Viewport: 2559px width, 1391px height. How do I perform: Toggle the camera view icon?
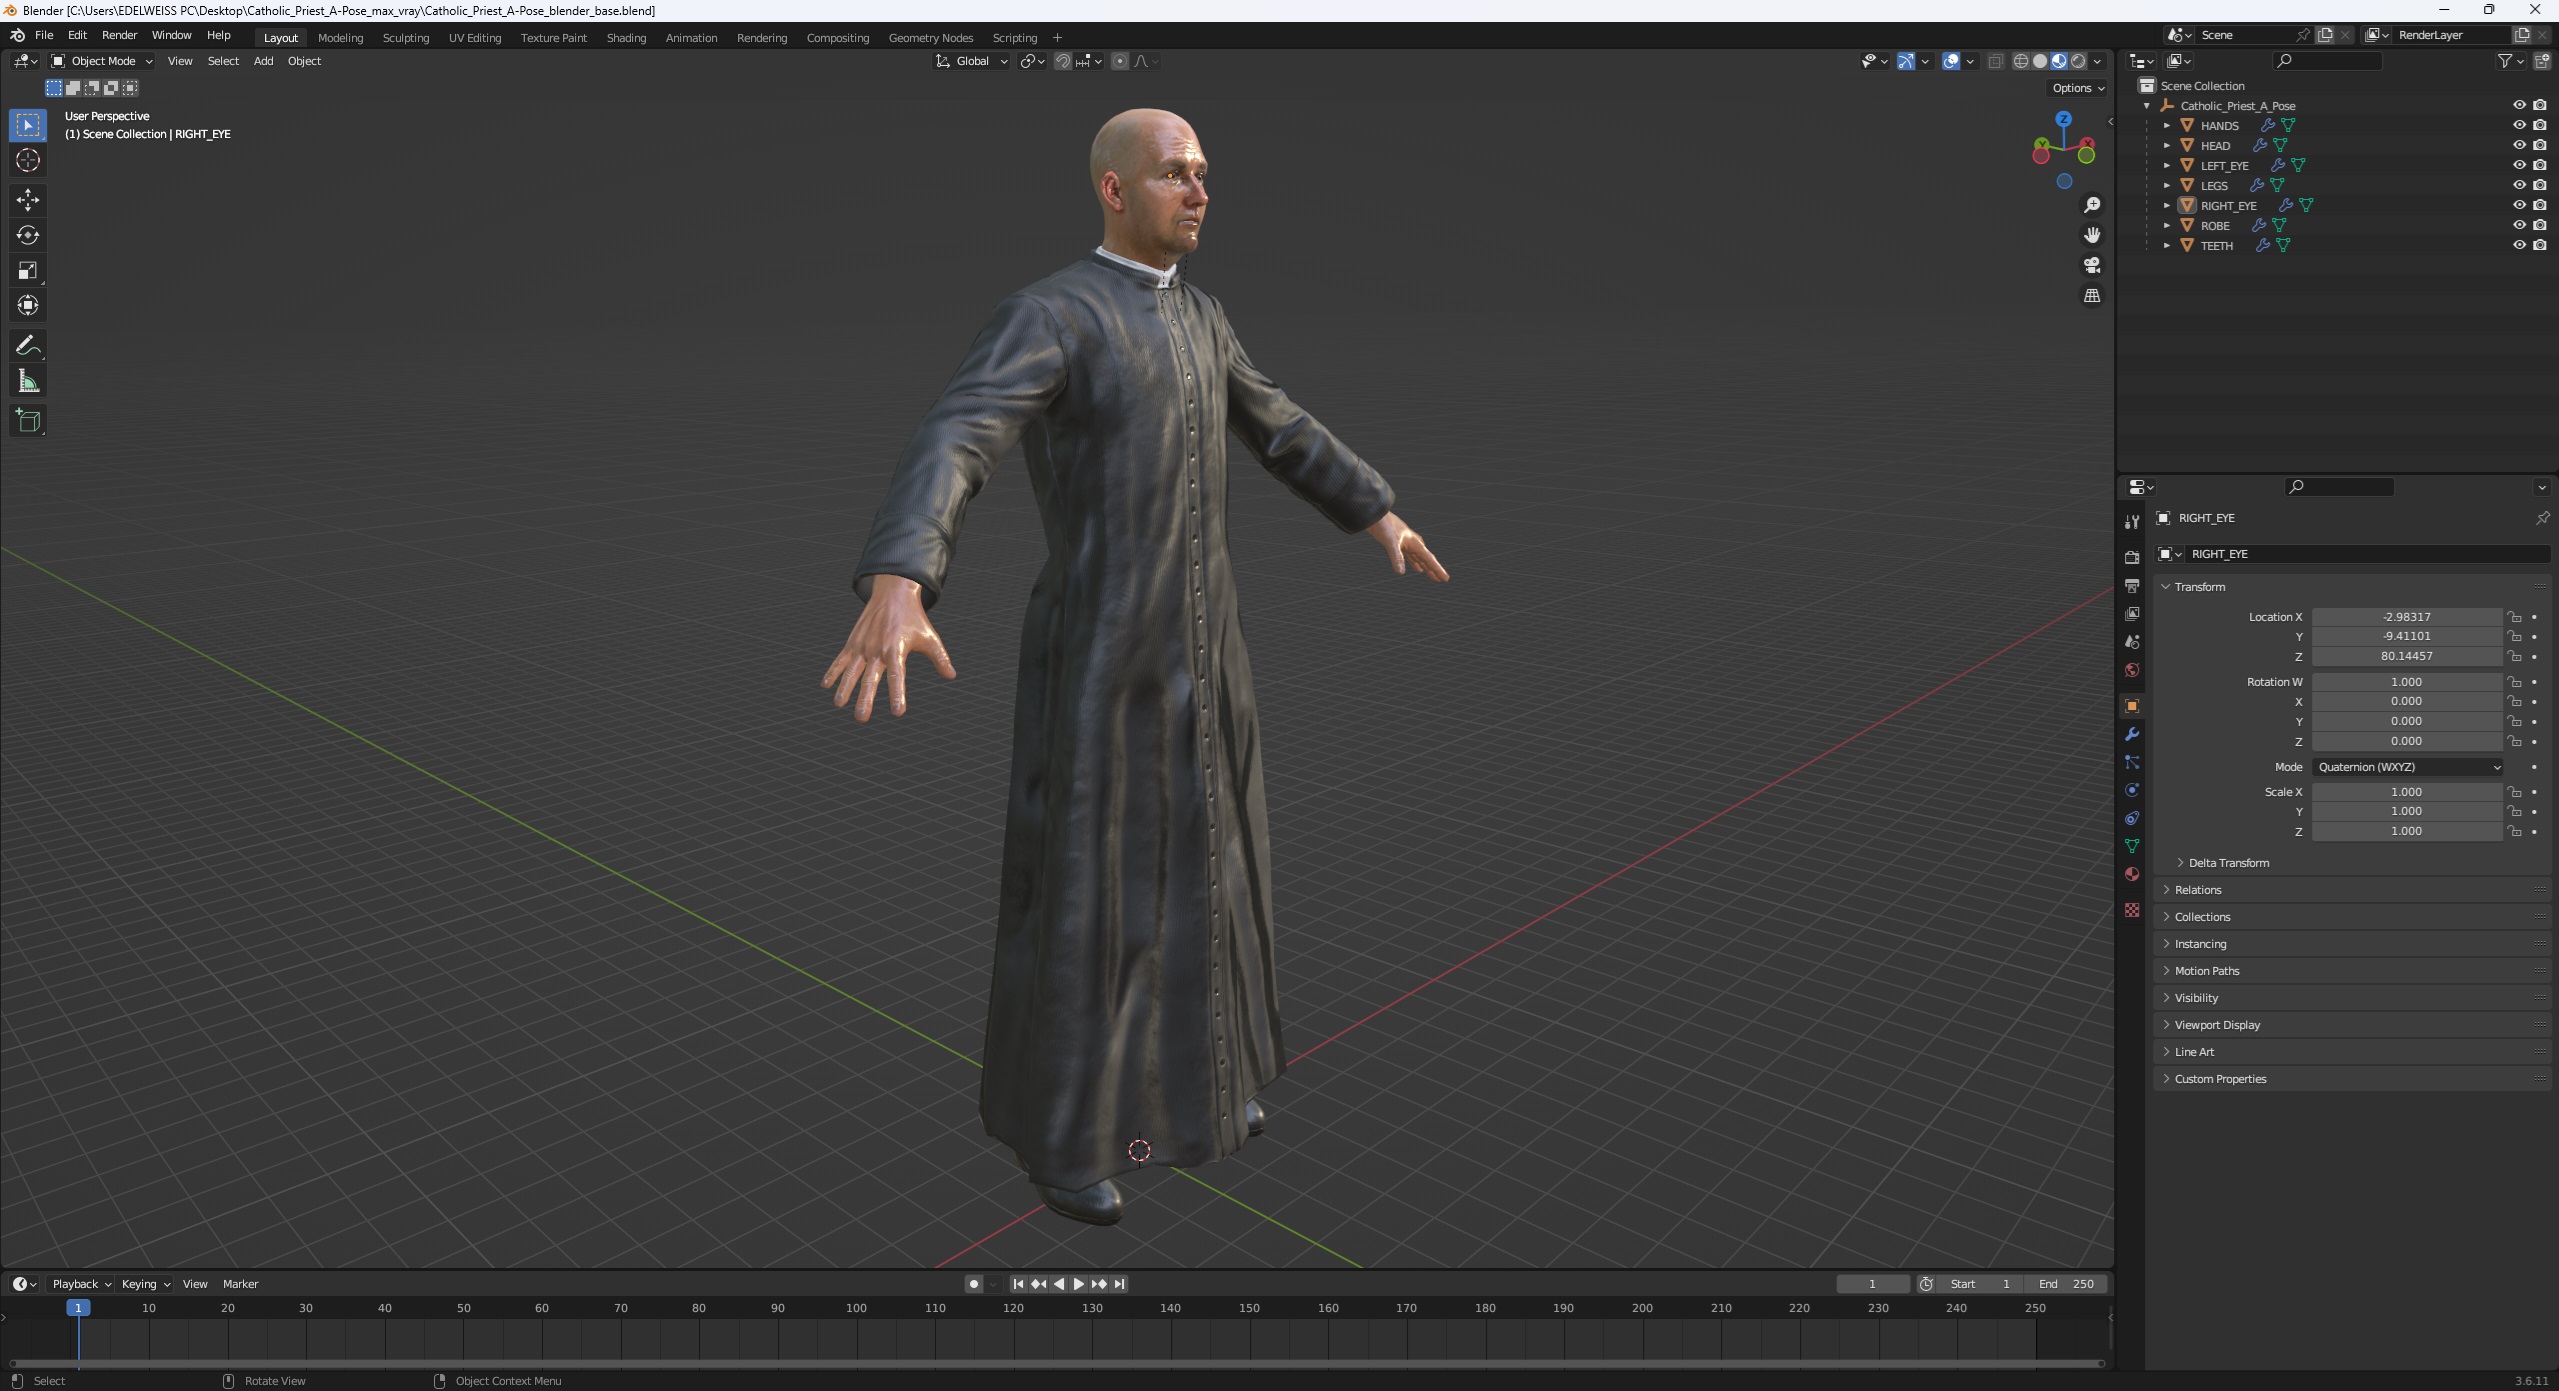coord(2091,265)
